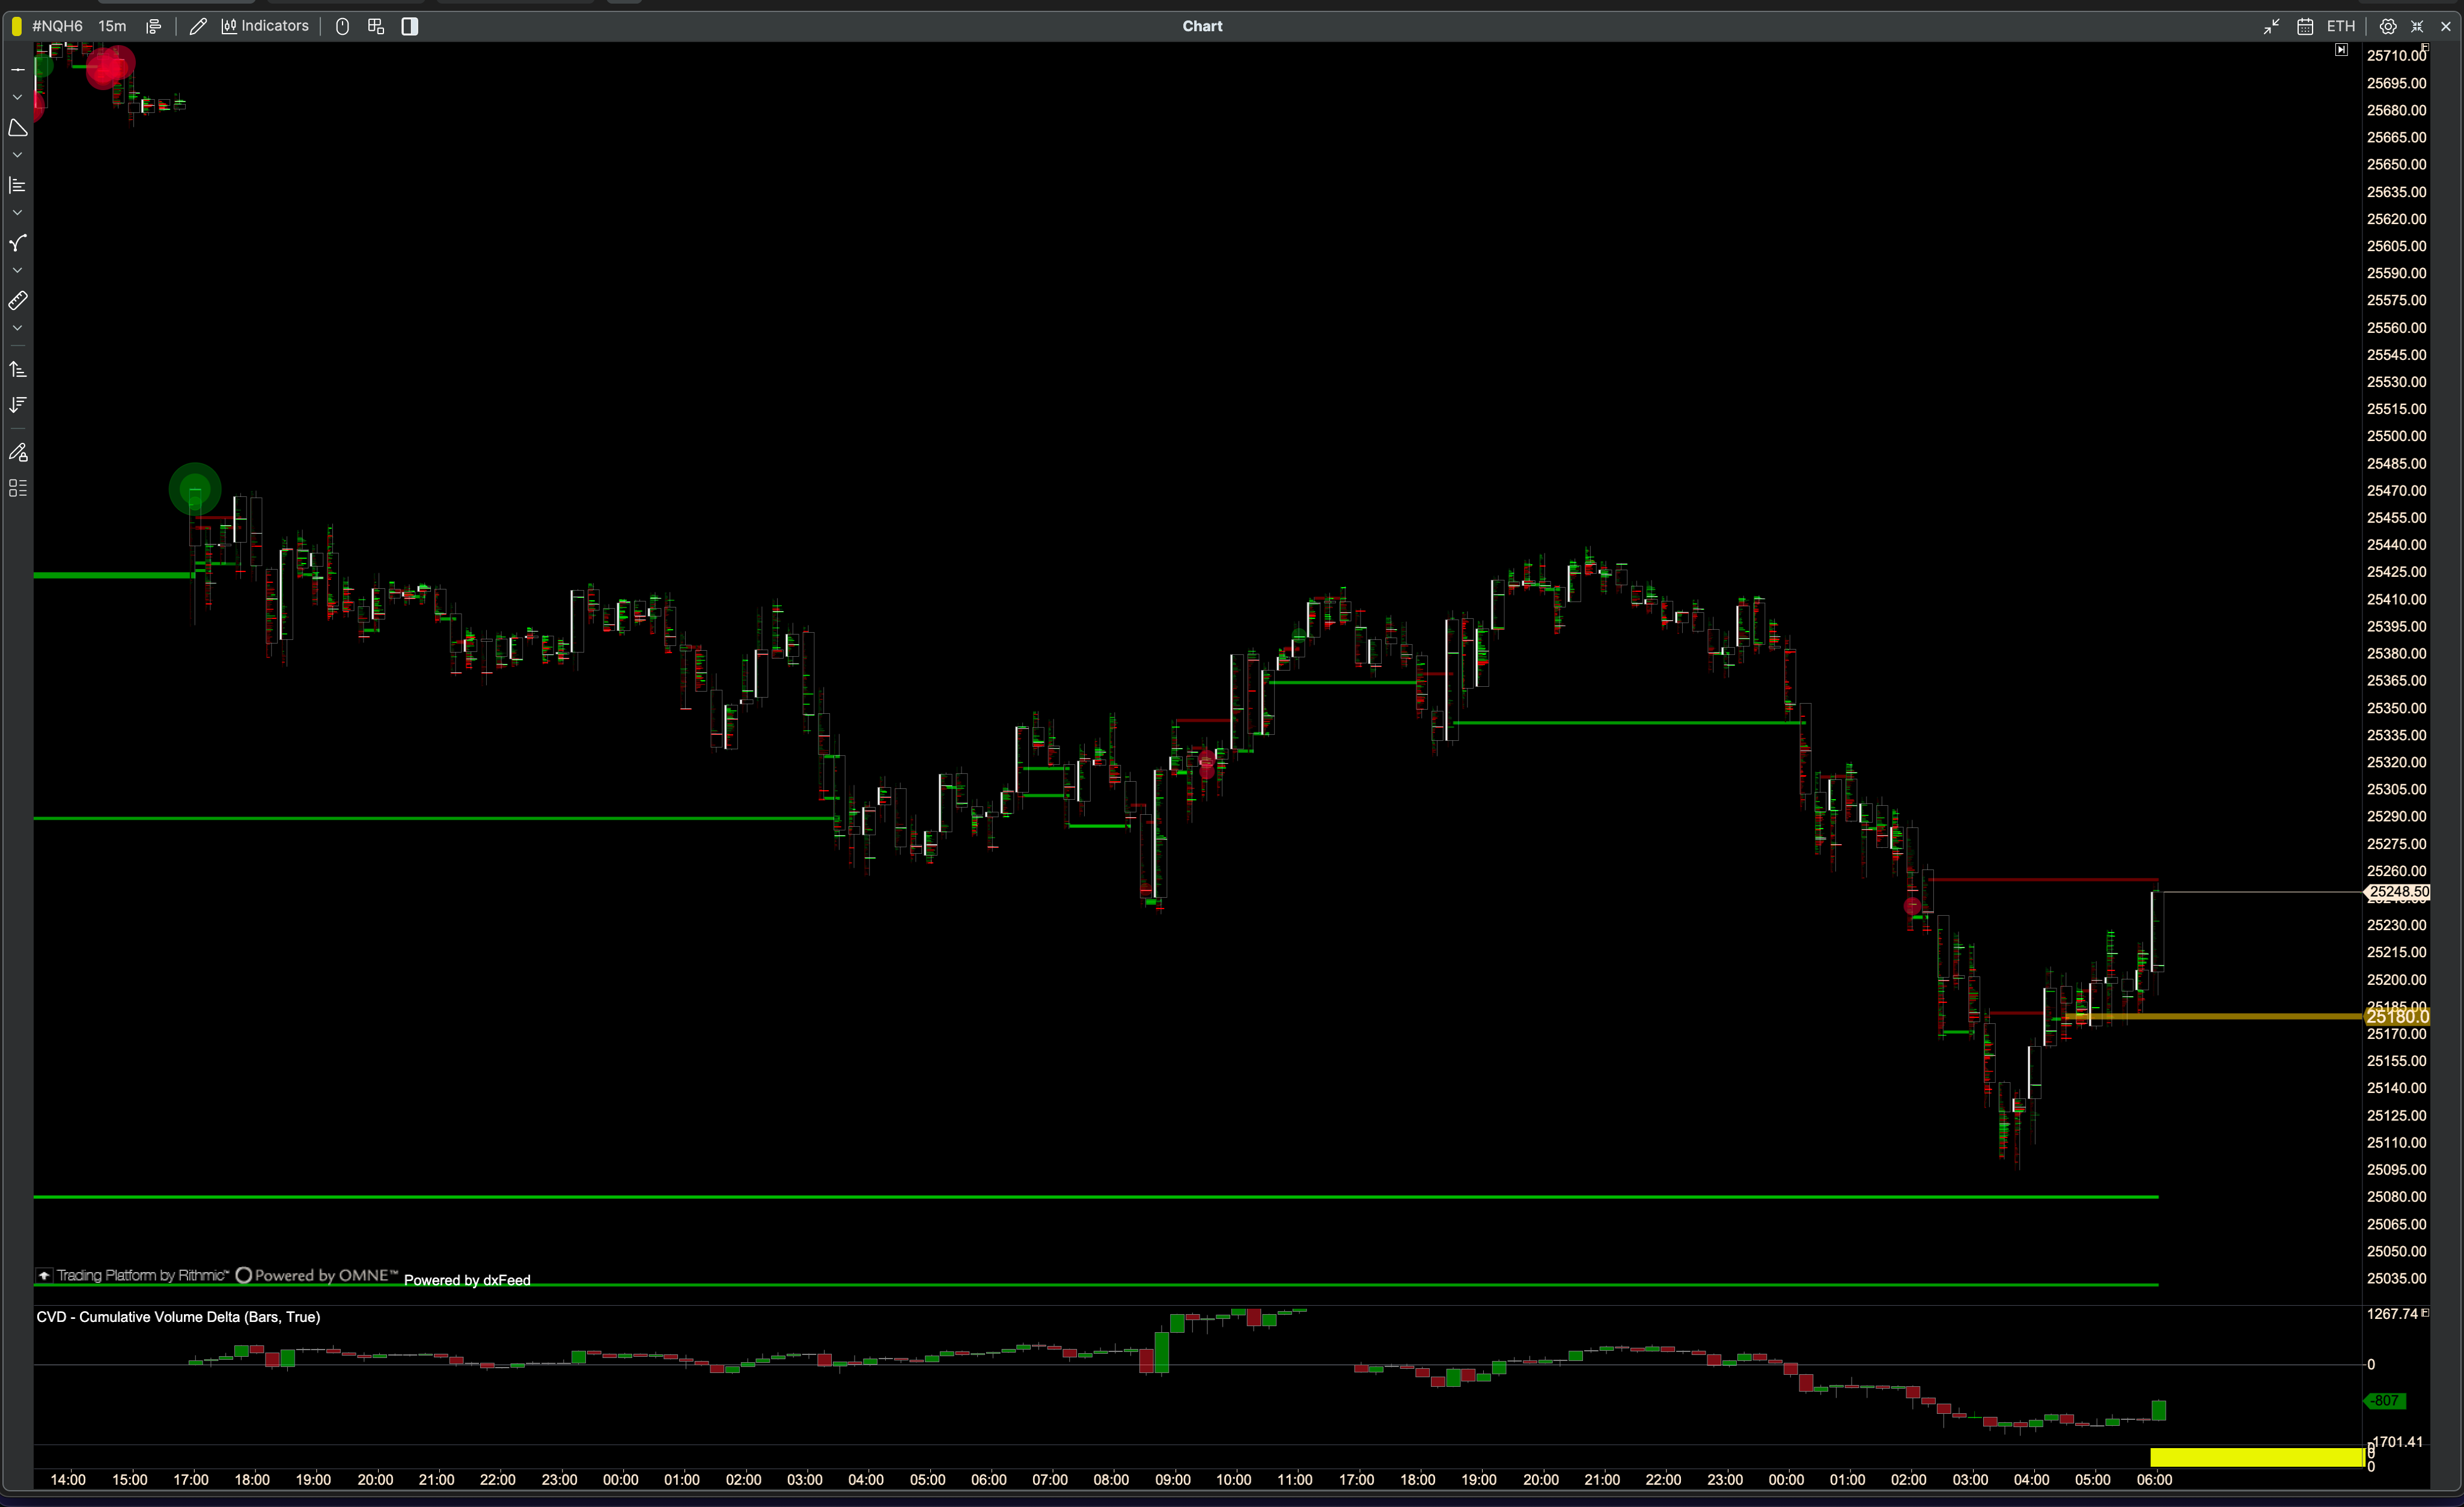The height and width of the screenshot is (1507, 2464).
Task: Open the calendar date range icon
Action: click(x=2304, y=26)
